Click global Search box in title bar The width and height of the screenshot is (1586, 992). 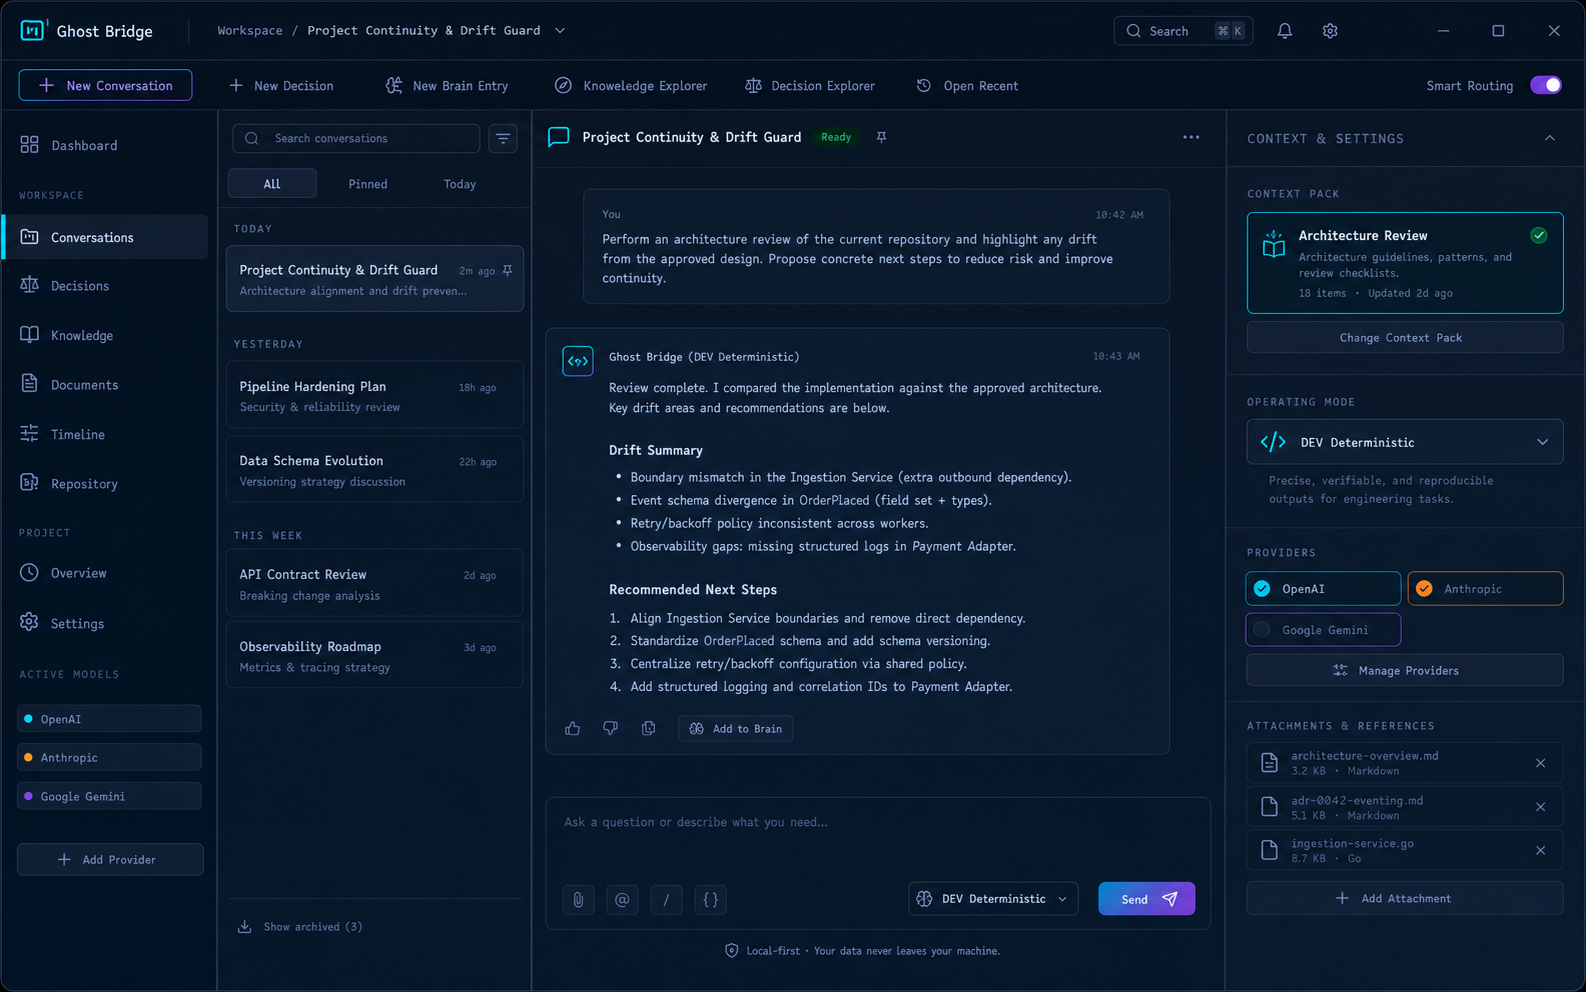point(1183,31)
